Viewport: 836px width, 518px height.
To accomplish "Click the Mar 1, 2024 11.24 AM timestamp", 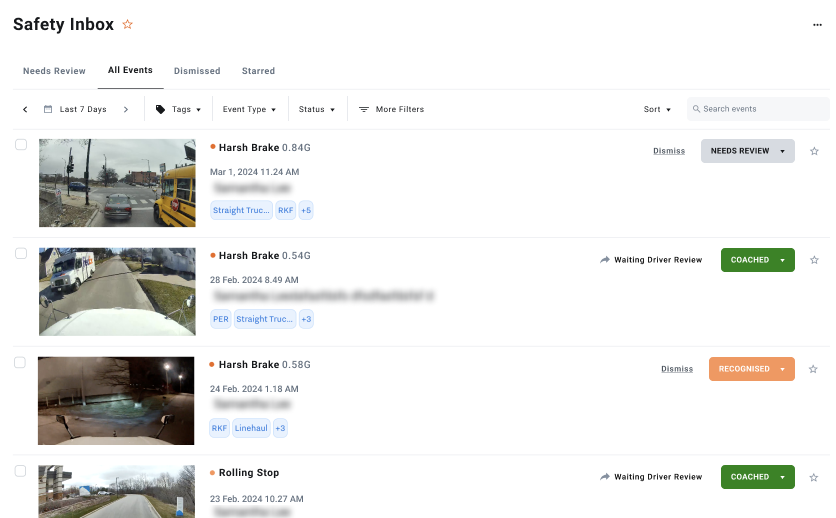I will [x=254, y=172].
